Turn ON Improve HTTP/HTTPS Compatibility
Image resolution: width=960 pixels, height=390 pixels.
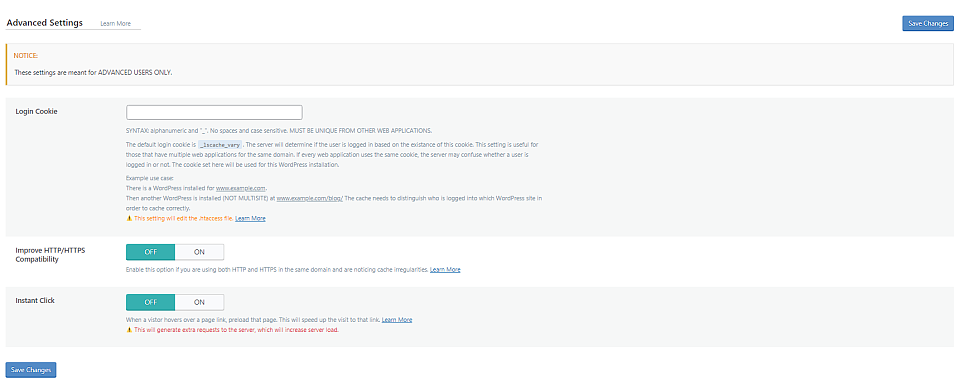point(199,252)
